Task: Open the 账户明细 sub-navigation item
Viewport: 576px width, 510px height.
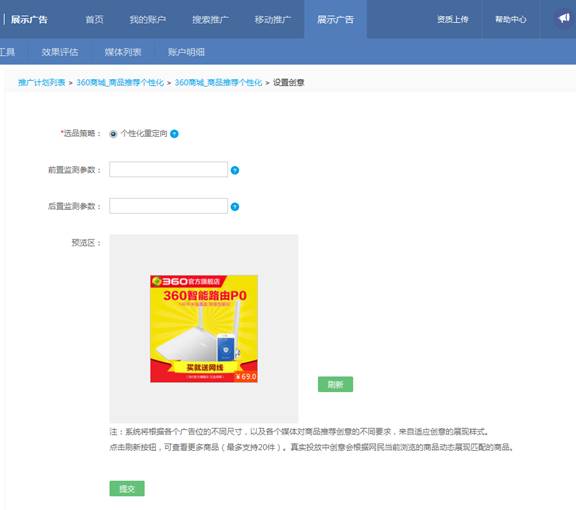Action: [186, 52]
